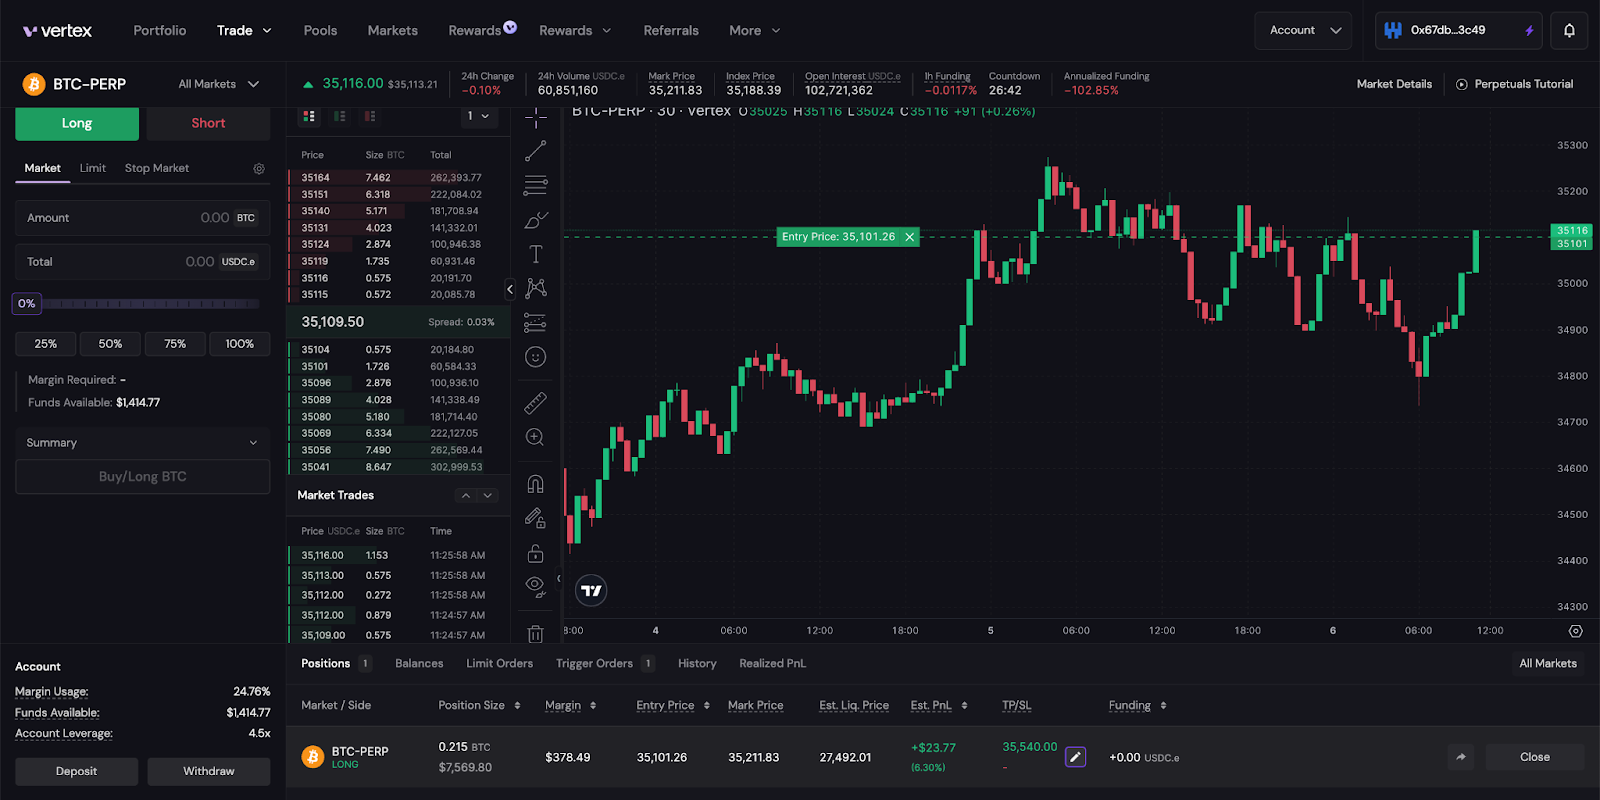The image size is (1600, 800).
Task: Click the BTC-PERP bitcoin icon in header
Action: point(34,84)
